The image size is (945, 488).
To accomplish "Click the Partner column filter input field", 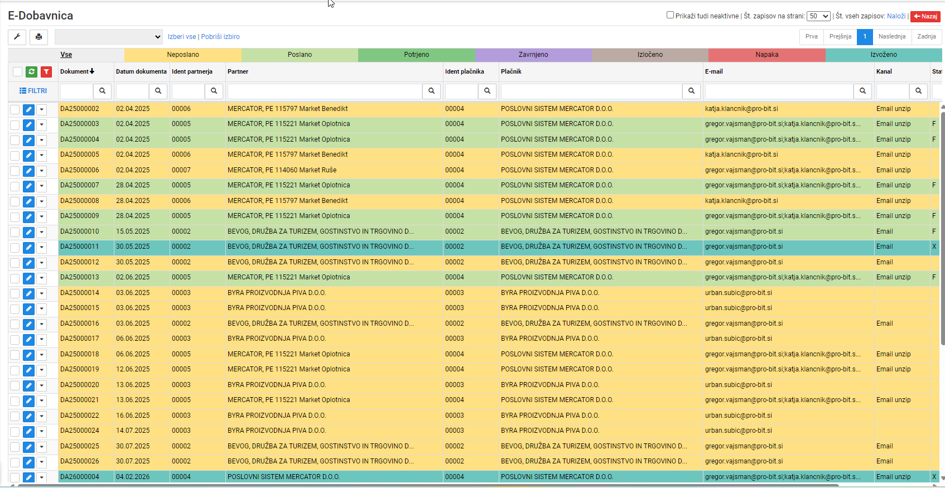I will tap(325, 91).
